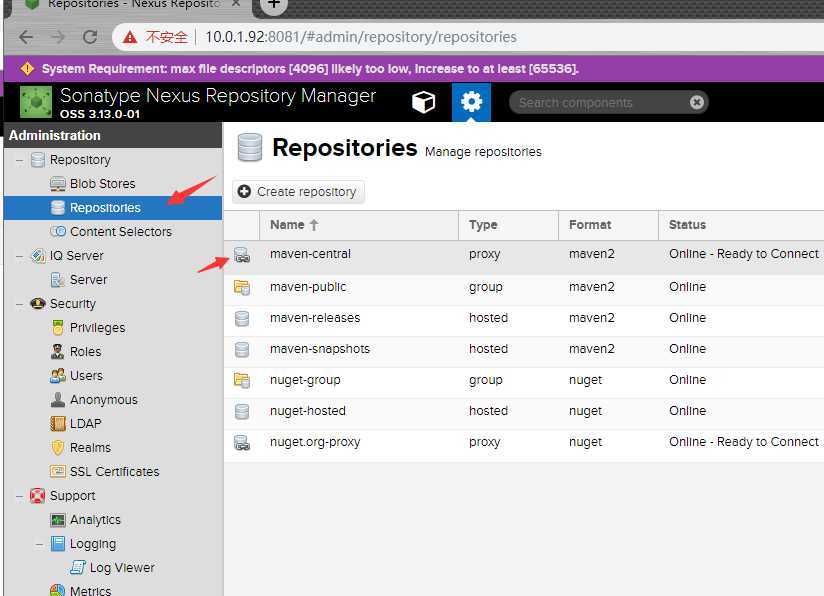Click the system requirement warning banner
This screenshot has width=824, height=596.
(414, 69)
